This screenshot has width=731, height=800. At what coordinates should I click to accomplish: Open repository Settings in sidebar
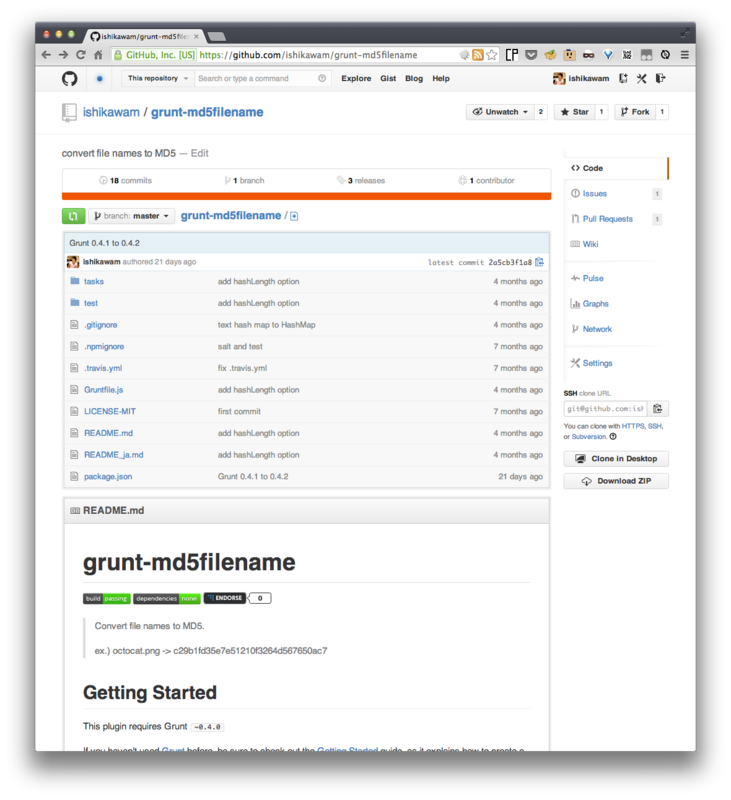click(597, 363)
